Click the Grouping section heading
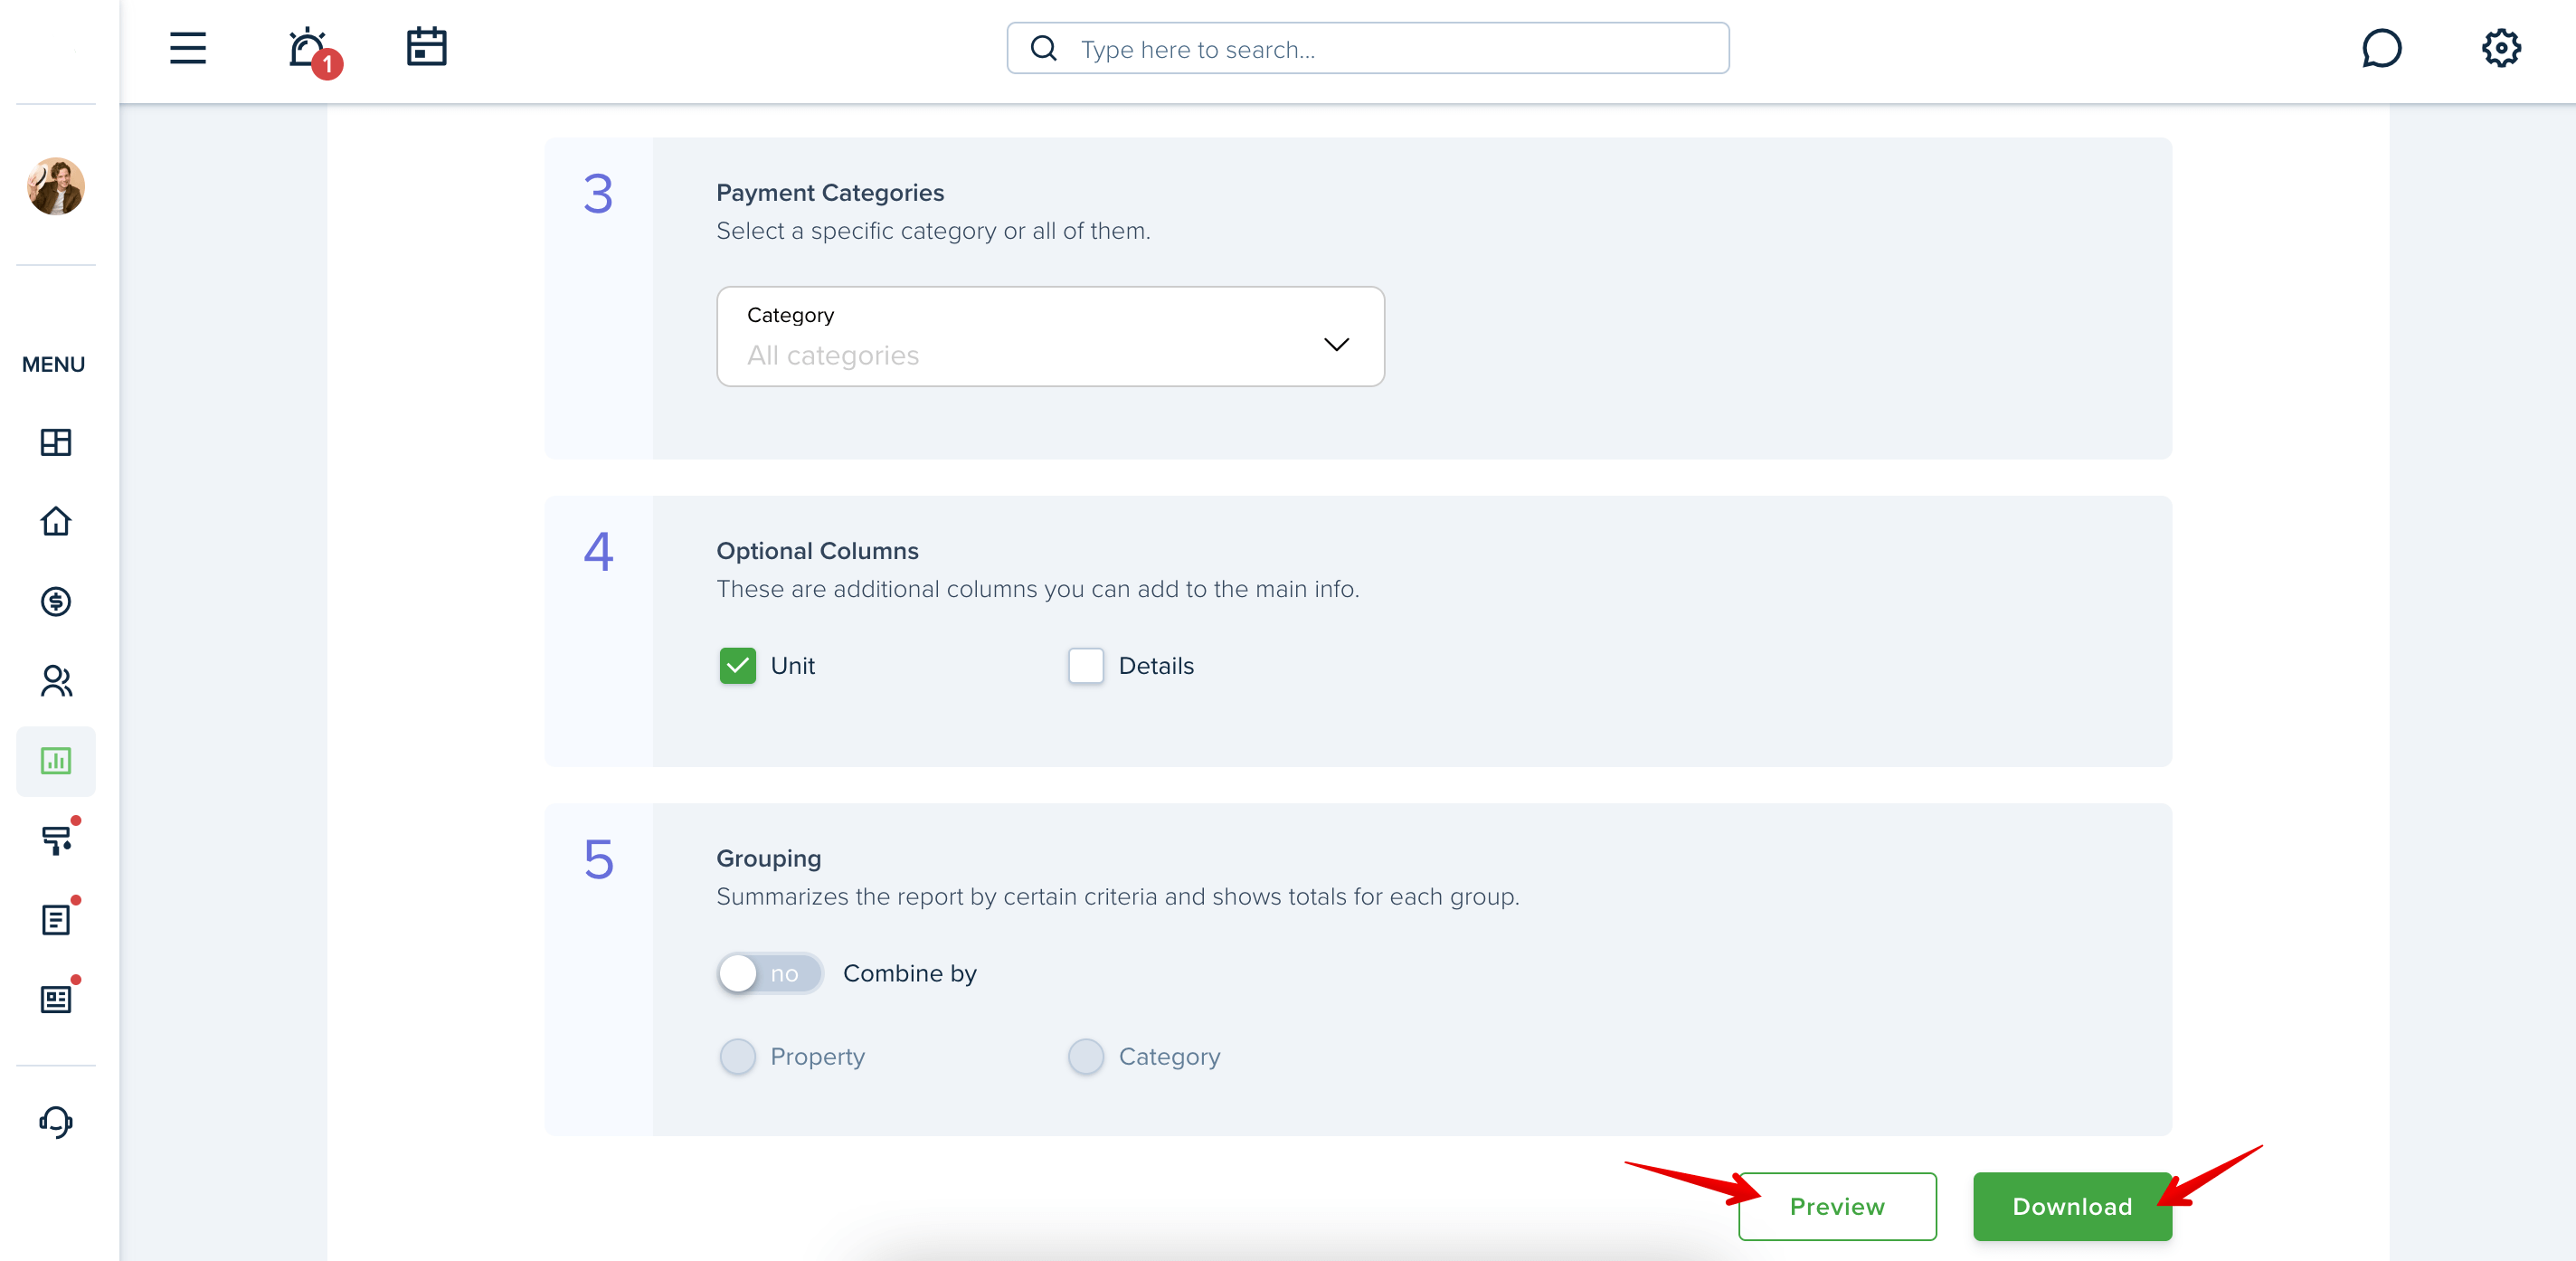 pos(768,858)
